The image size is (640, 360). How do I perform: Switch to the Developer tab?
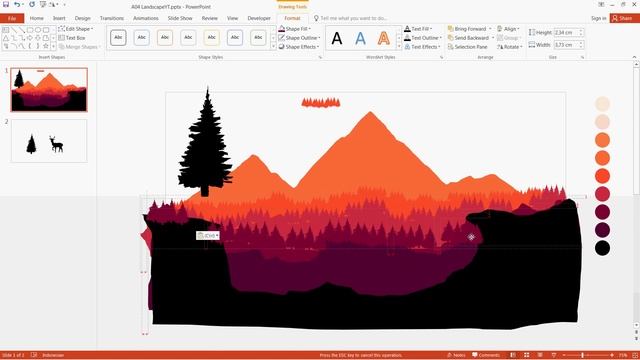click(259, 18)
